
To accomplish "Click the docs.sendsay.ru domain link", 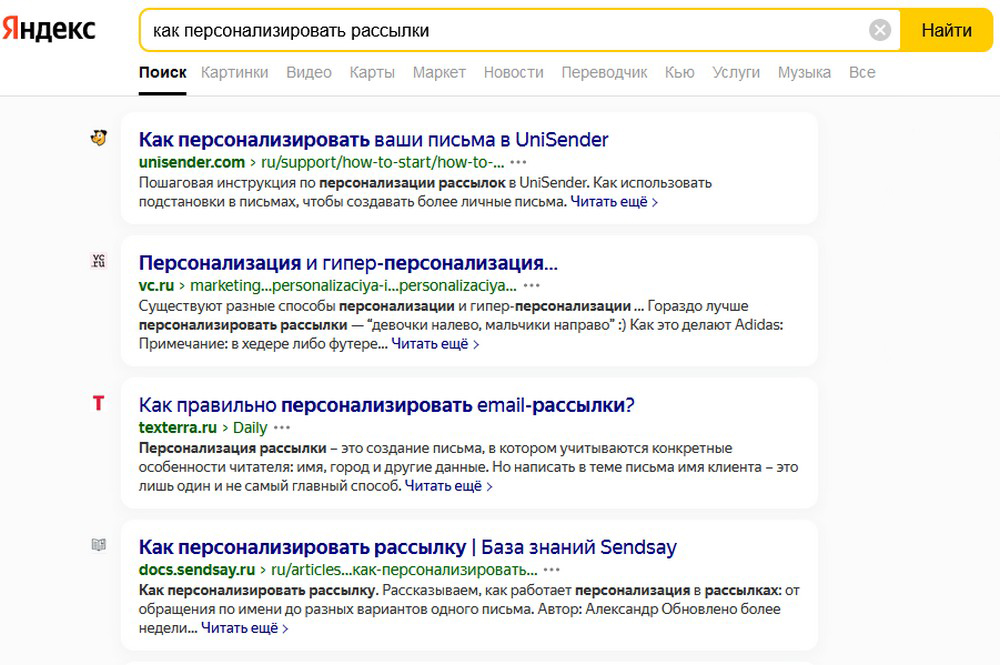I will [x=197, y=569].
